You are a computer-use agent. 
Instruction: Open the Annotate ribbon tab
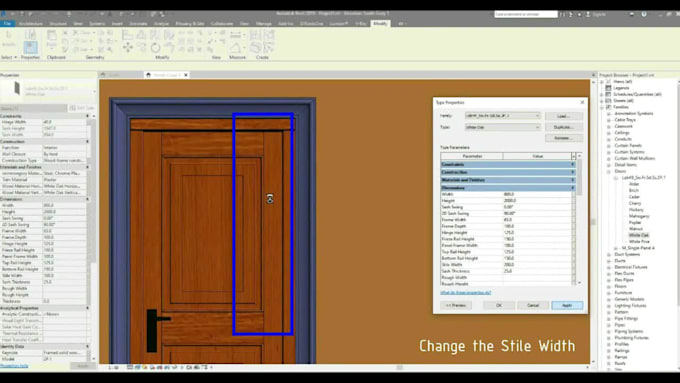point(138,23)
